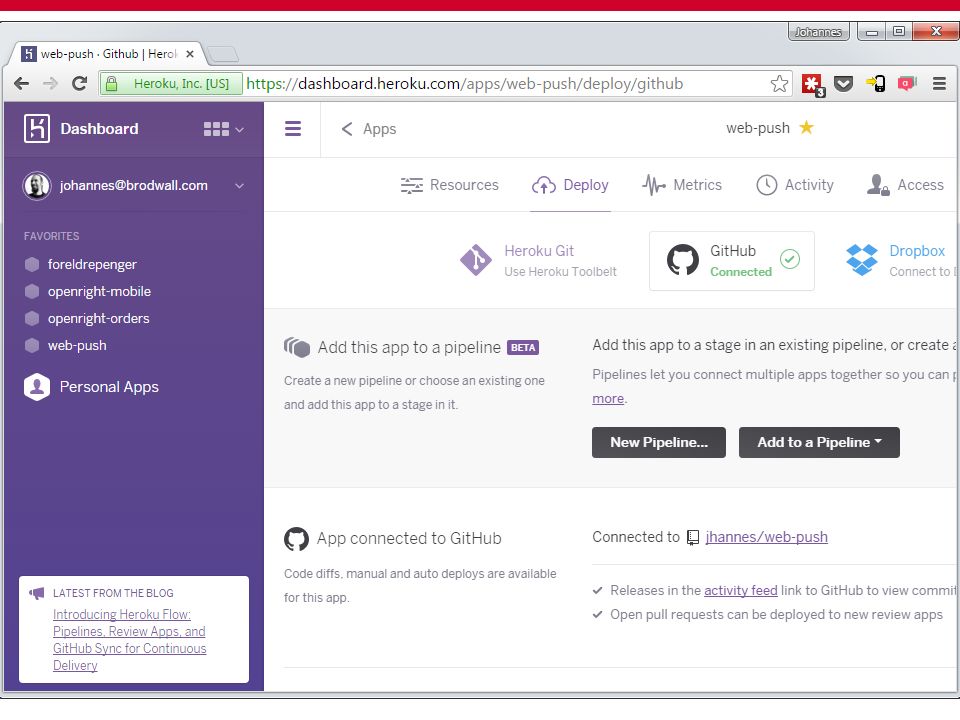Click the Deploy cloud upload icon

pyautogui.click(x=544, y=185)
